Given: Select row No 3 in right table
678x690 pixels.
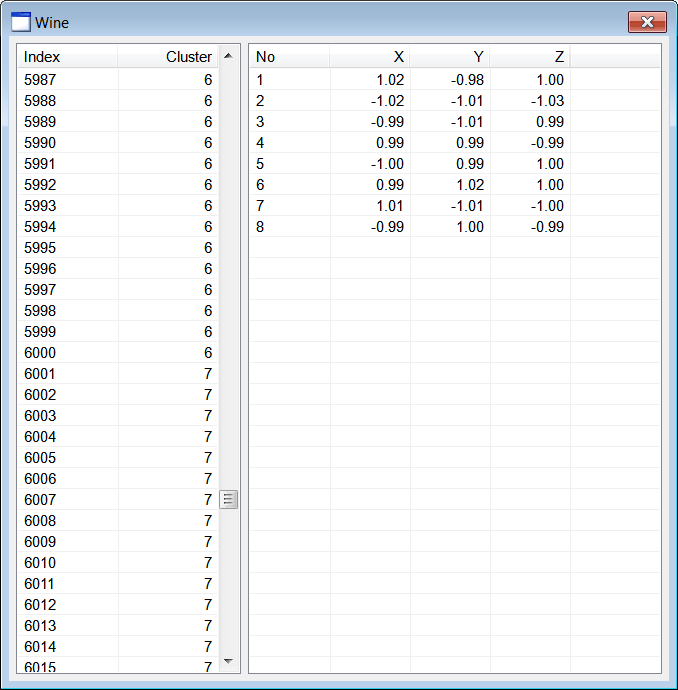Looking at the screenshot, I should (x=455, y=121).
